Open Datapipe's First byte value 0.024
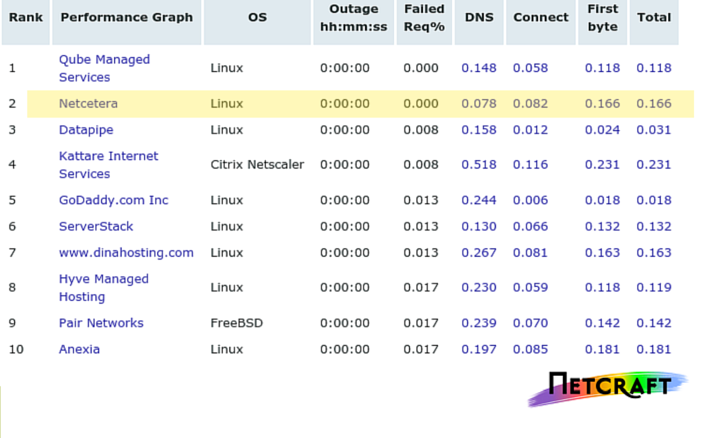 (x=602, y=130)
